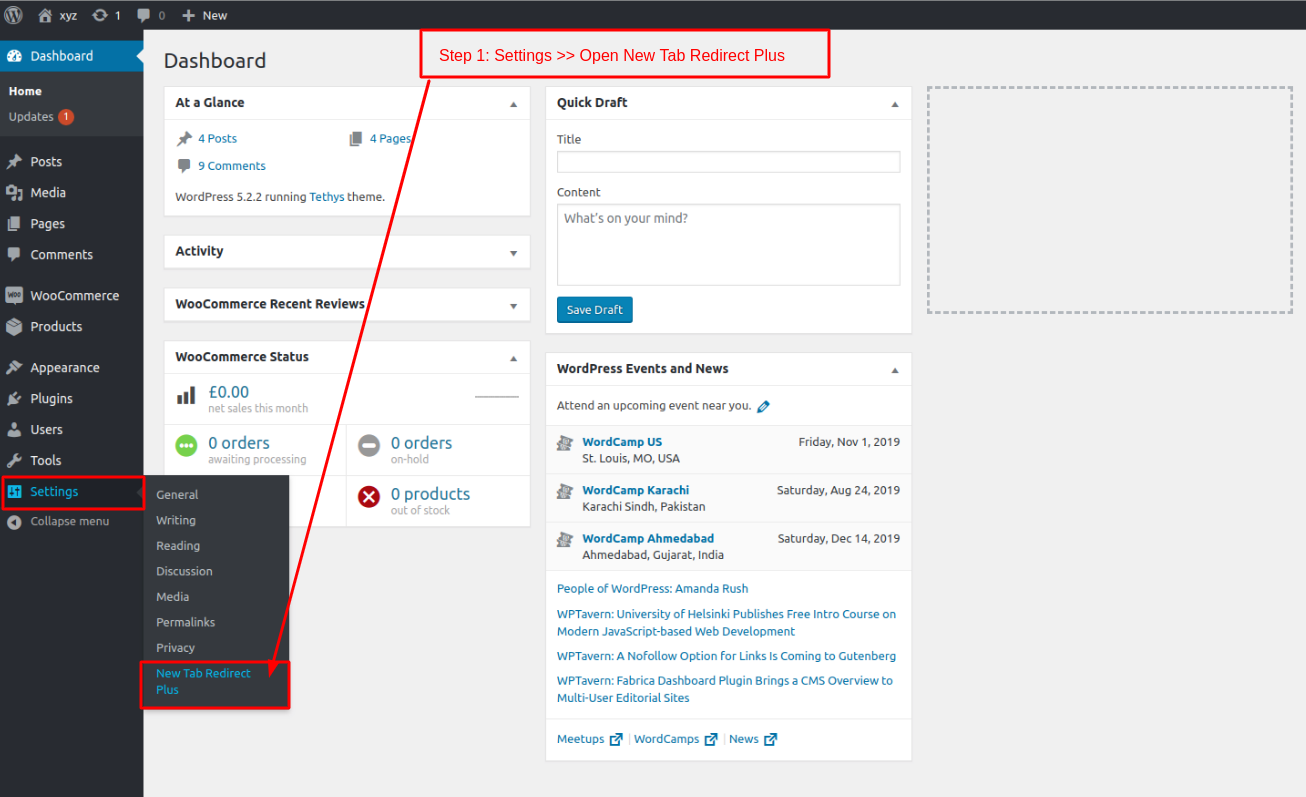Click the plus New icon in admin bar
This screenshot has width=1306, height=797.
(188, 16)
